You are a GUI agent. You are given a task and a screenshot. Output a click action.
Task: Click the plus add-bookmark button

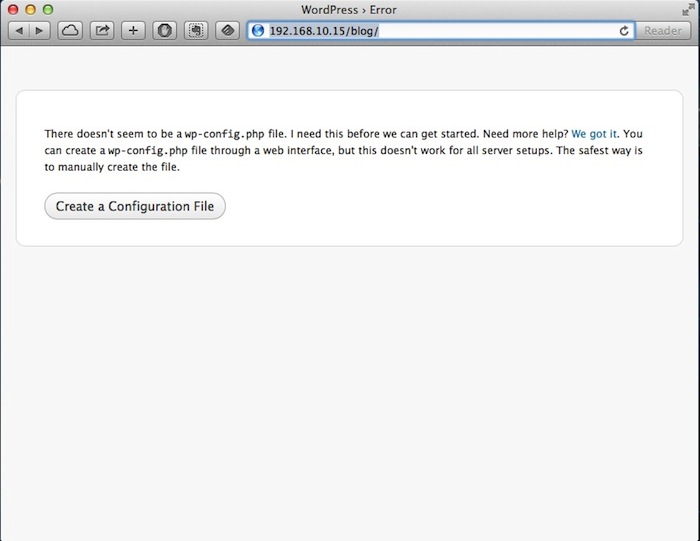click(x=134, y=31)
